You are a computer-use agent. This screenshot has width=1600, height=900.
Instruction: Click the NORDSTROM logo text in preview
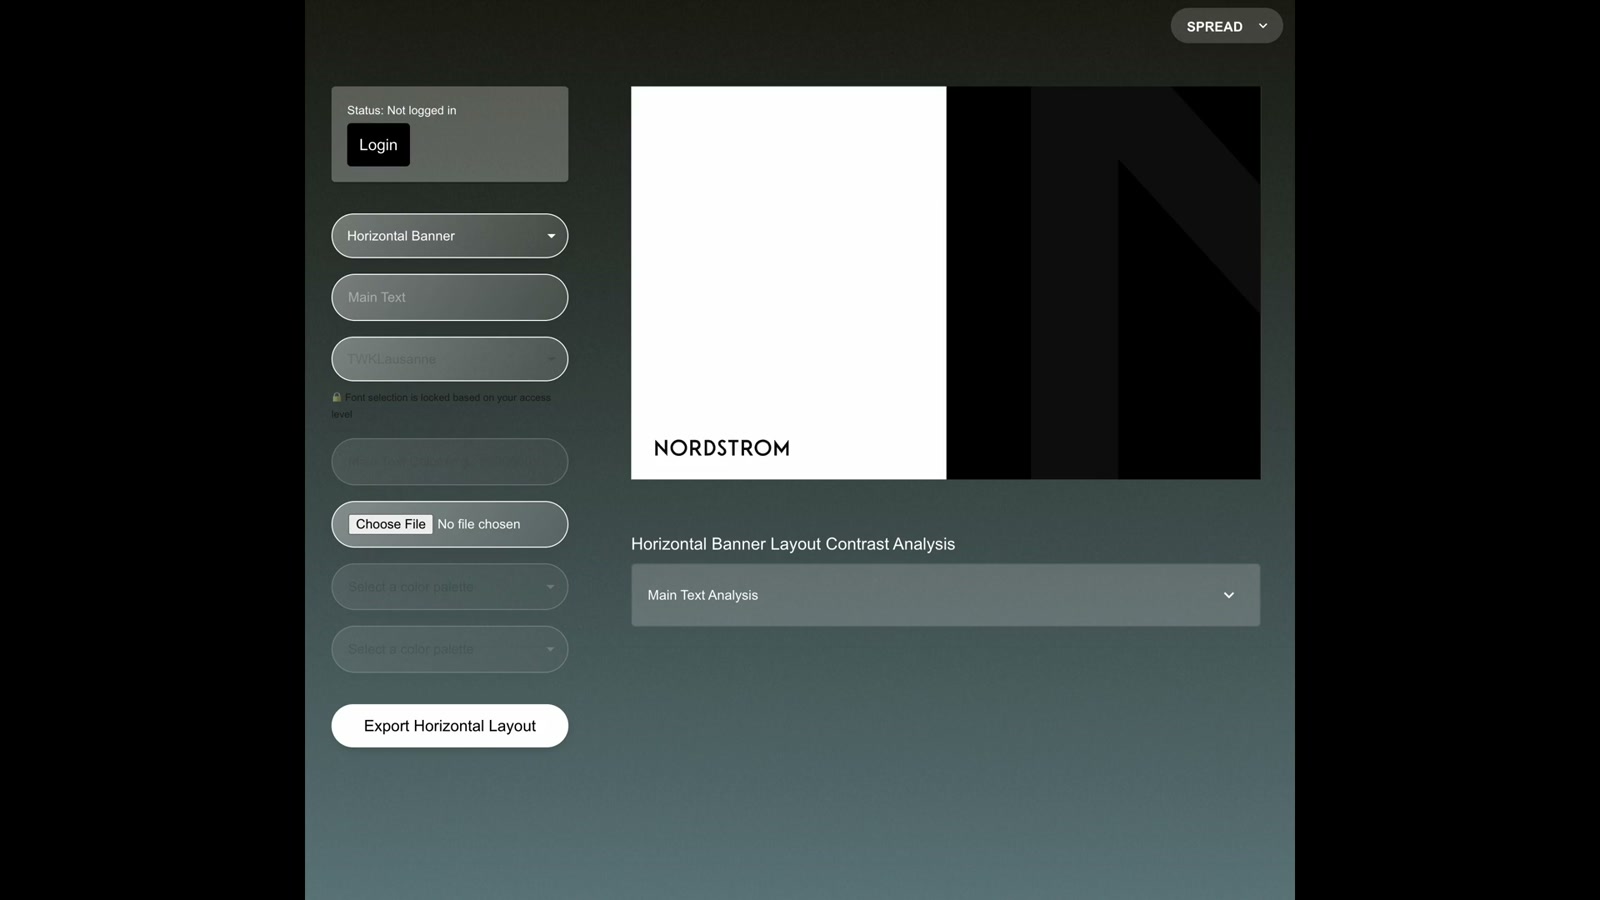722,448
